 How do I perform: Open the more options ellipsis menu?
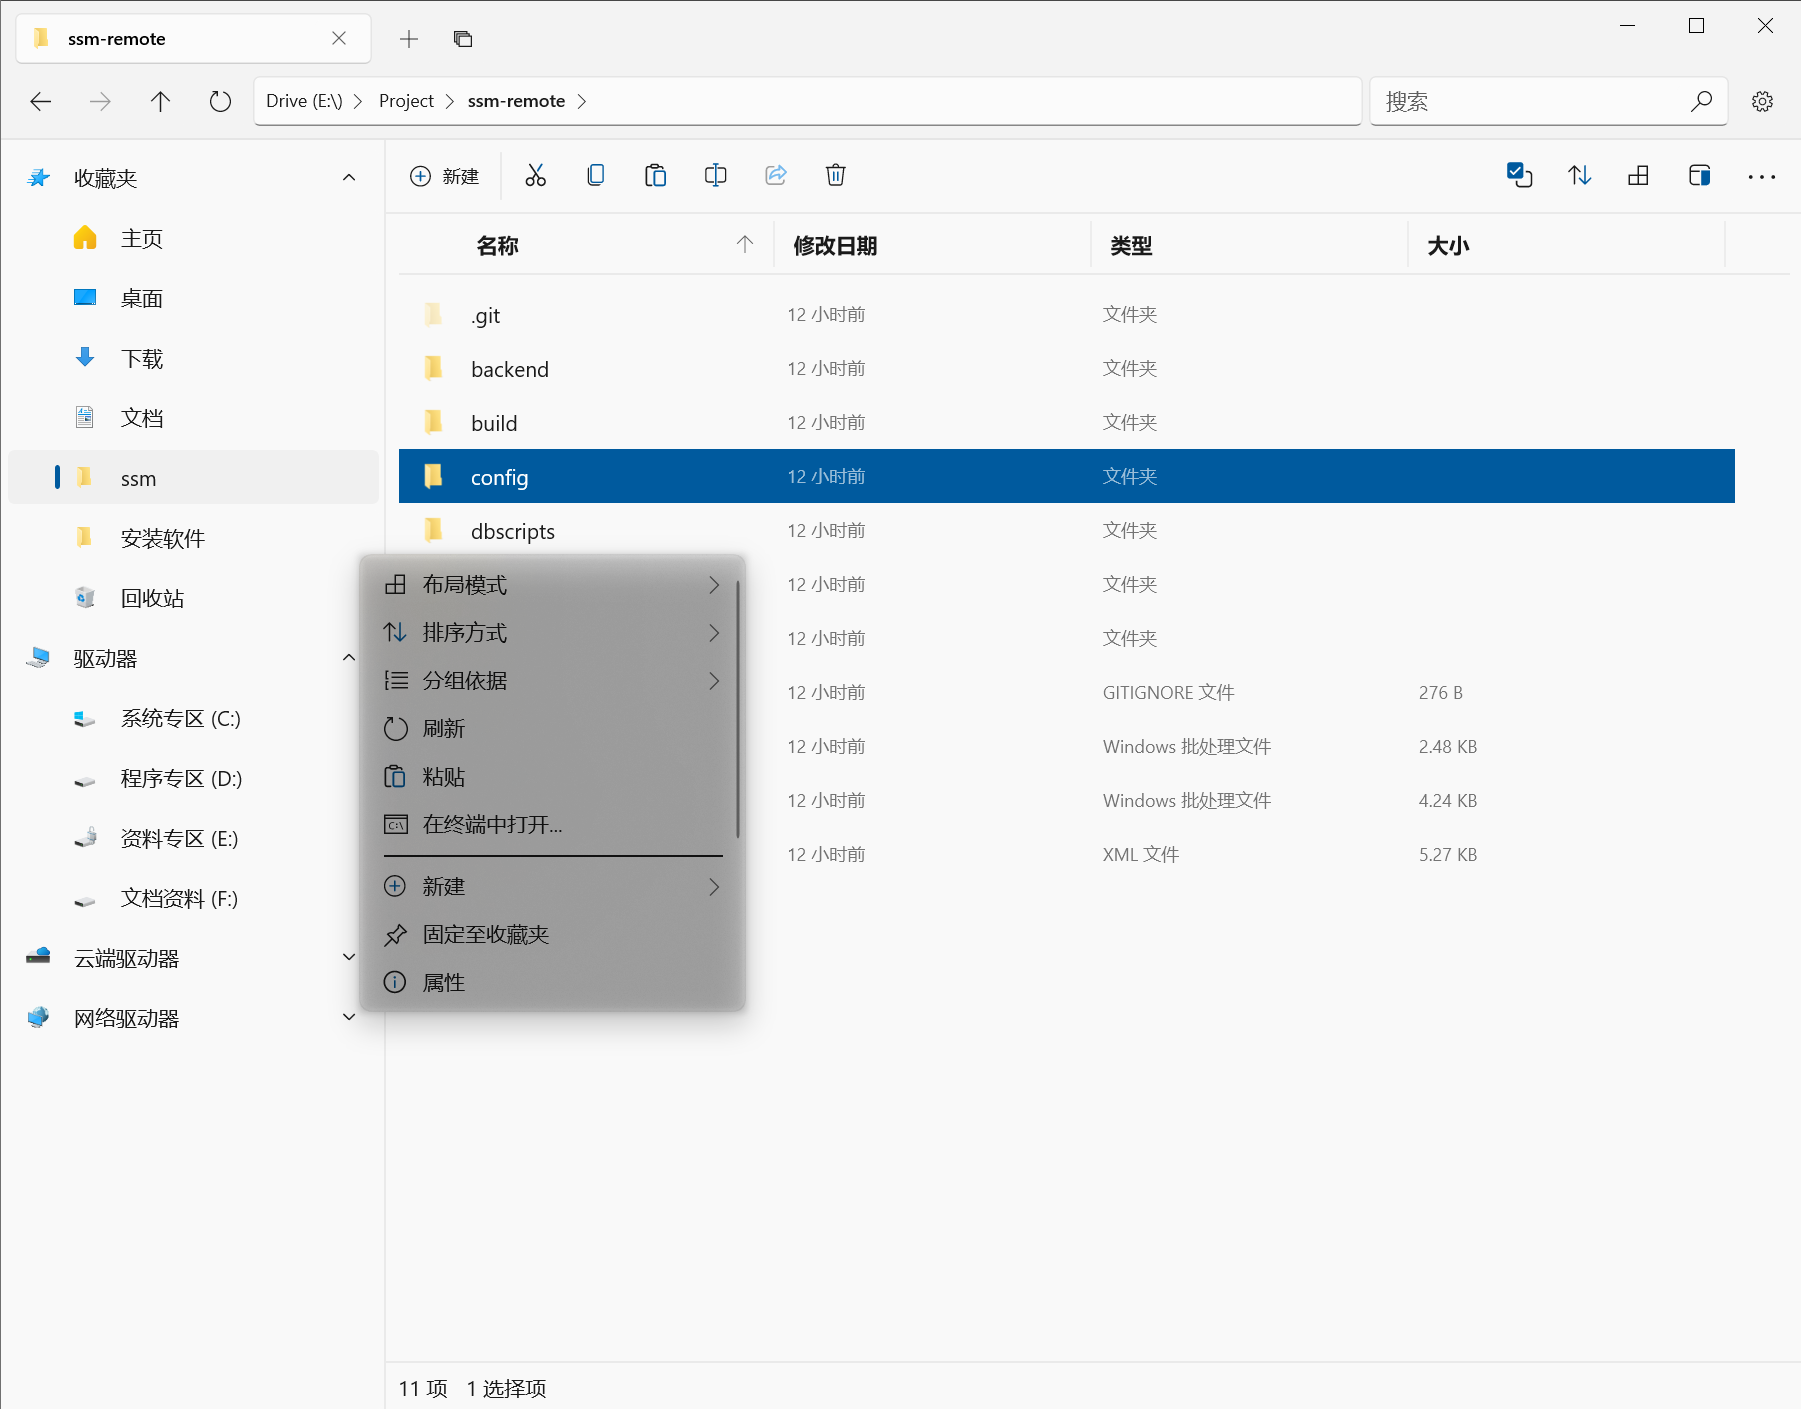(1761, 176)
